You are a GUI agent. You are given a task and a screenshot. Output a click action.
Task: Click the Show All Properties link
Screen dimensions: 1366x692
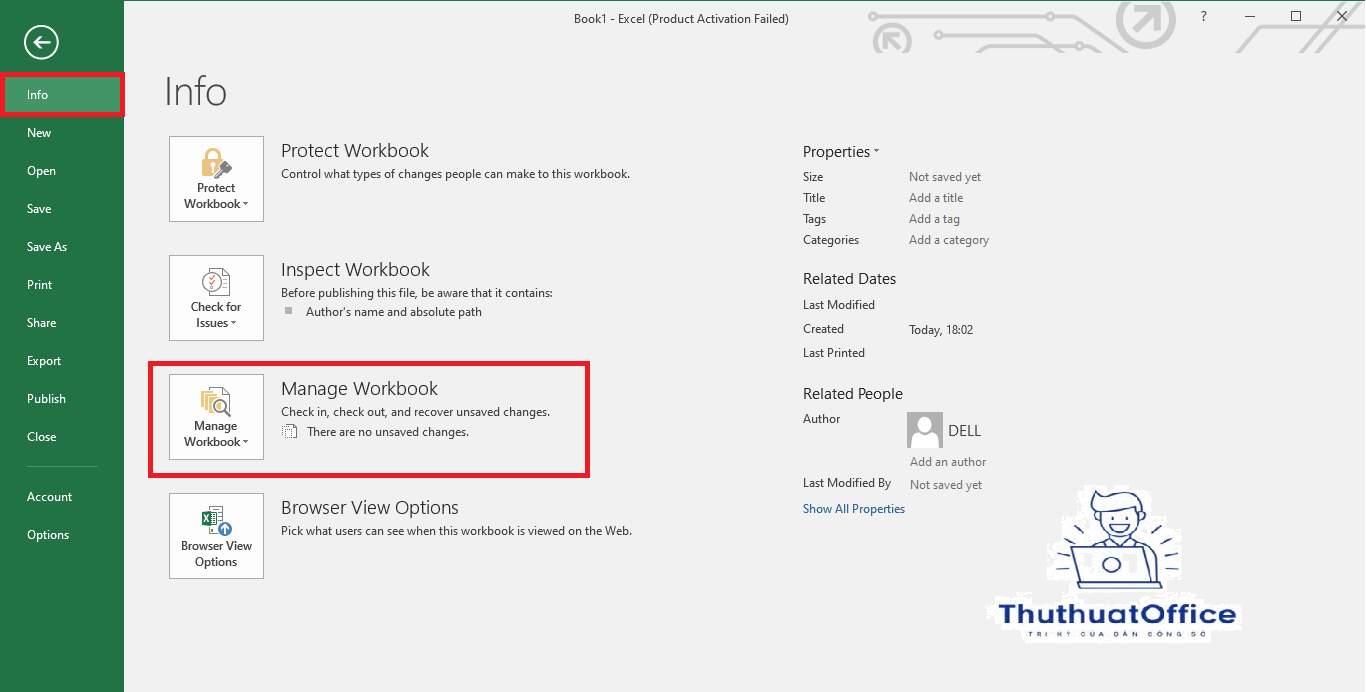tap(854, 509)
